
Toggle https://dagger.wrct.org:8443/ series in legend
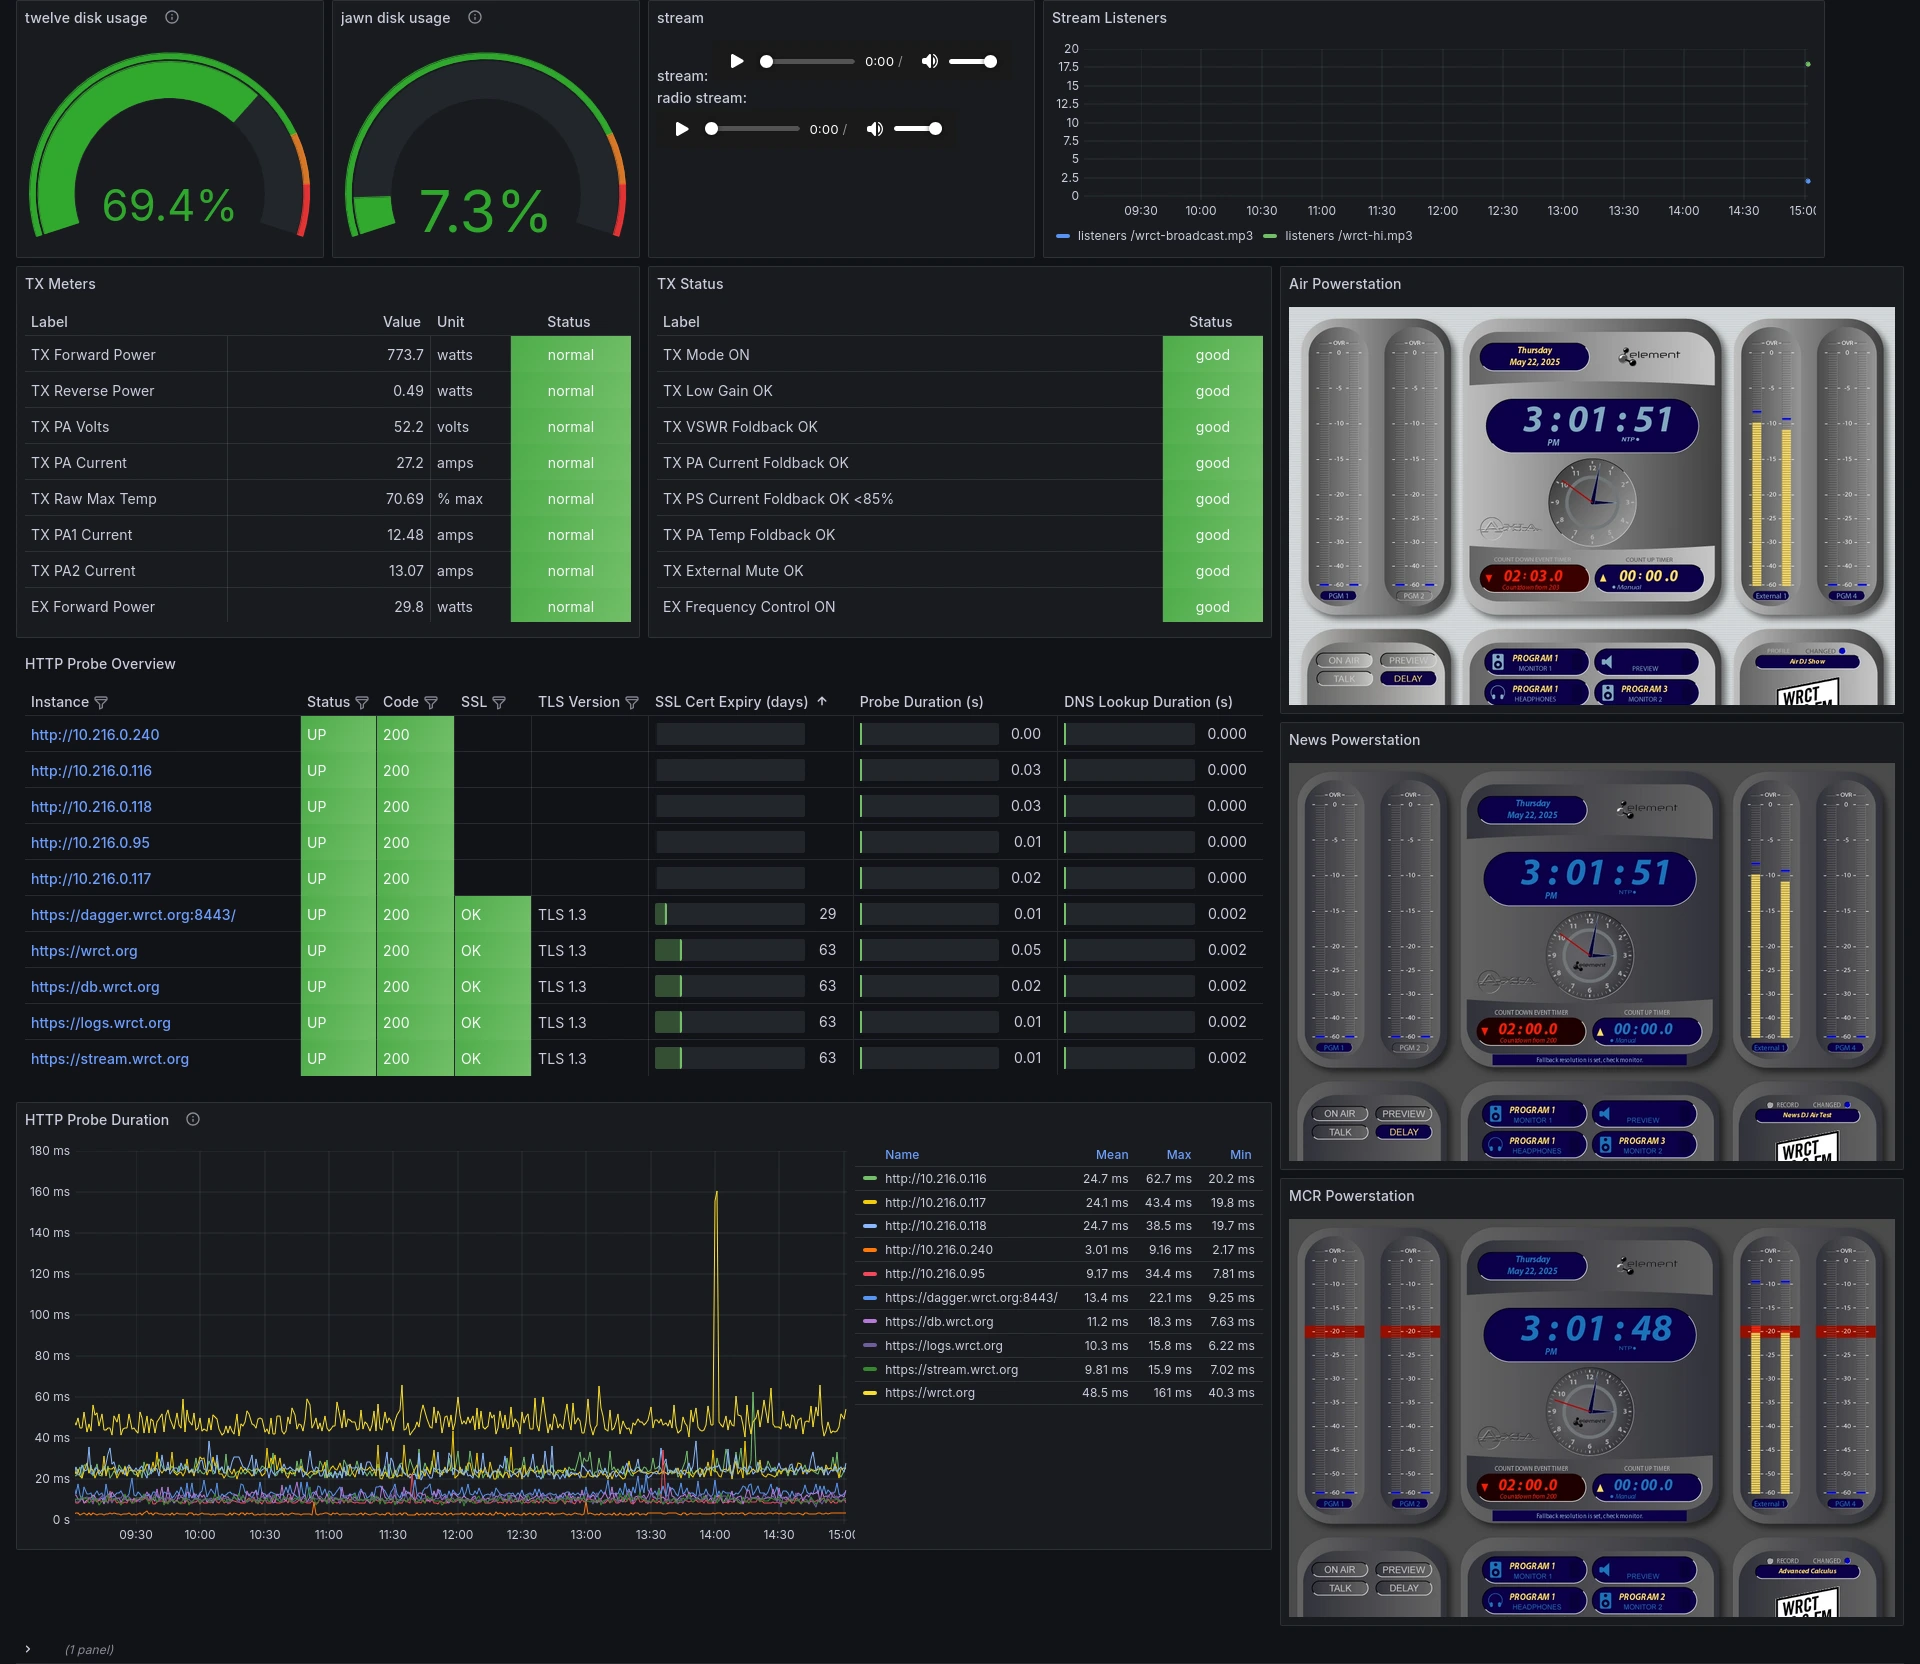coord(970,1298)
